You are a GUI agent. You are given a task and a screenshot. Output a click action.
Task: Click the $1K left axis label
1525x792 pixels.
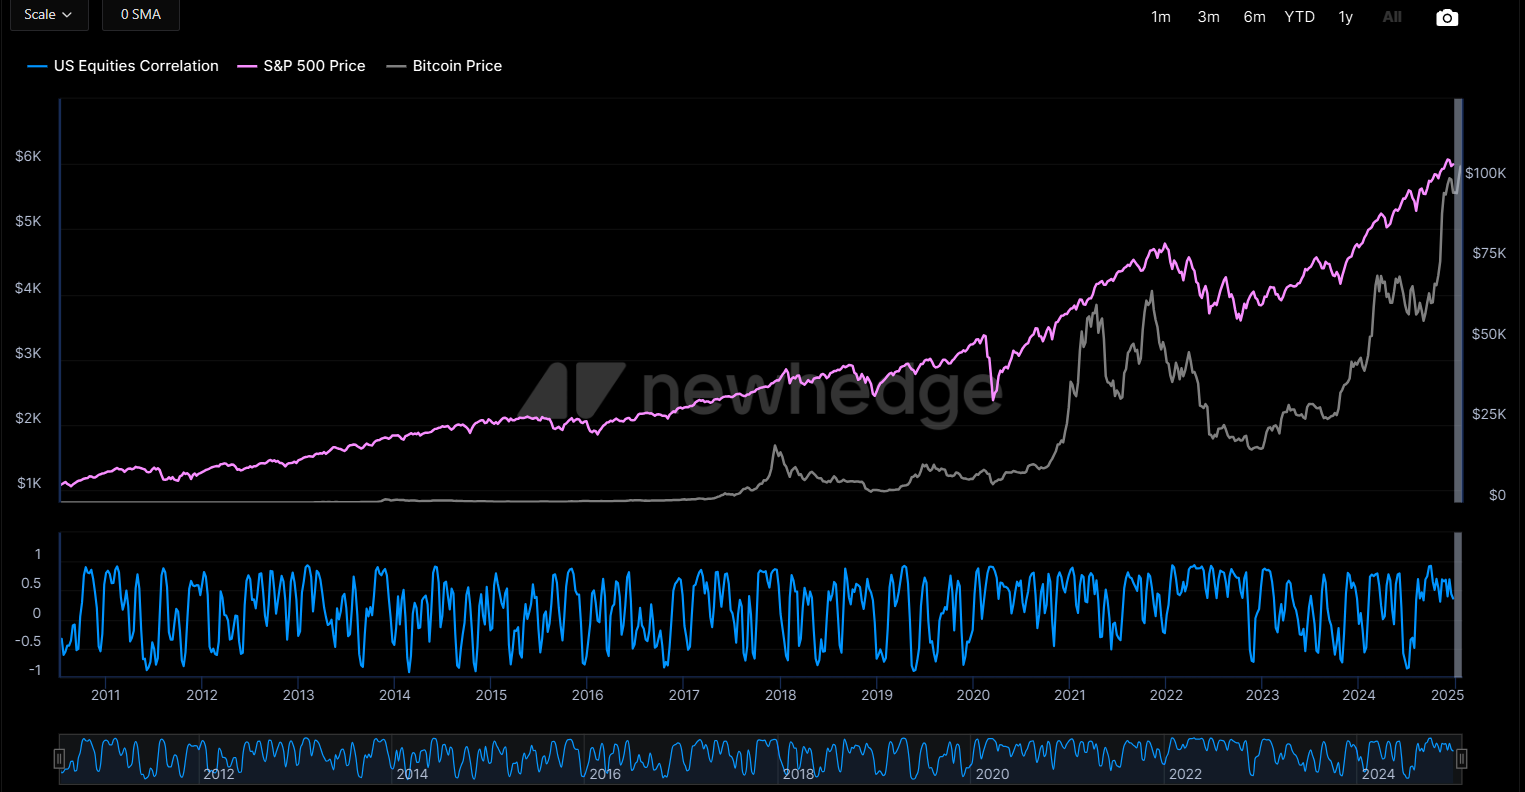coord(28,484)
